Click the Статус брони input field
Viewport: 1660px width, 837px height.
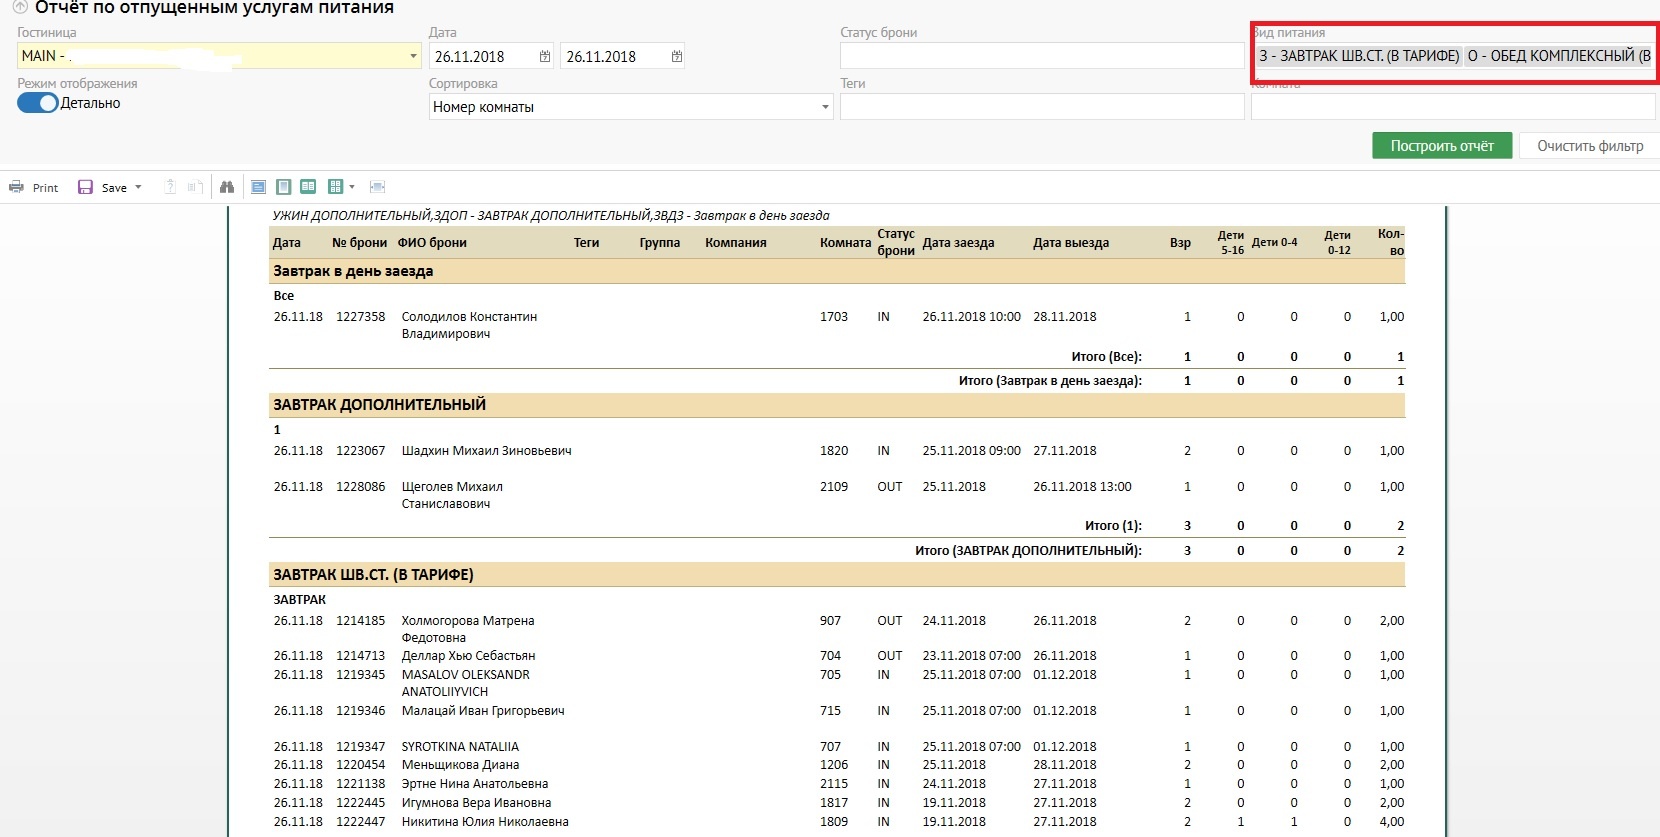coord(1041,56)
